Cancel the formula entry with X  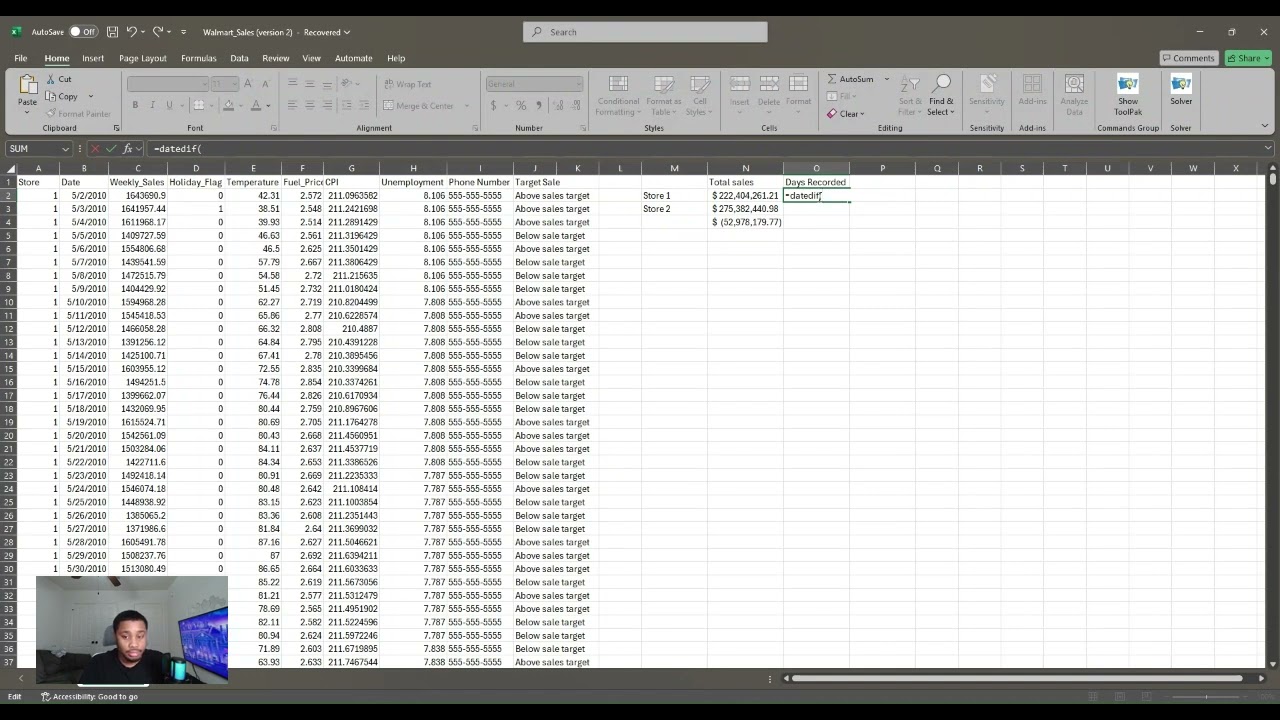pyautogui.click(x=97, y=149)
